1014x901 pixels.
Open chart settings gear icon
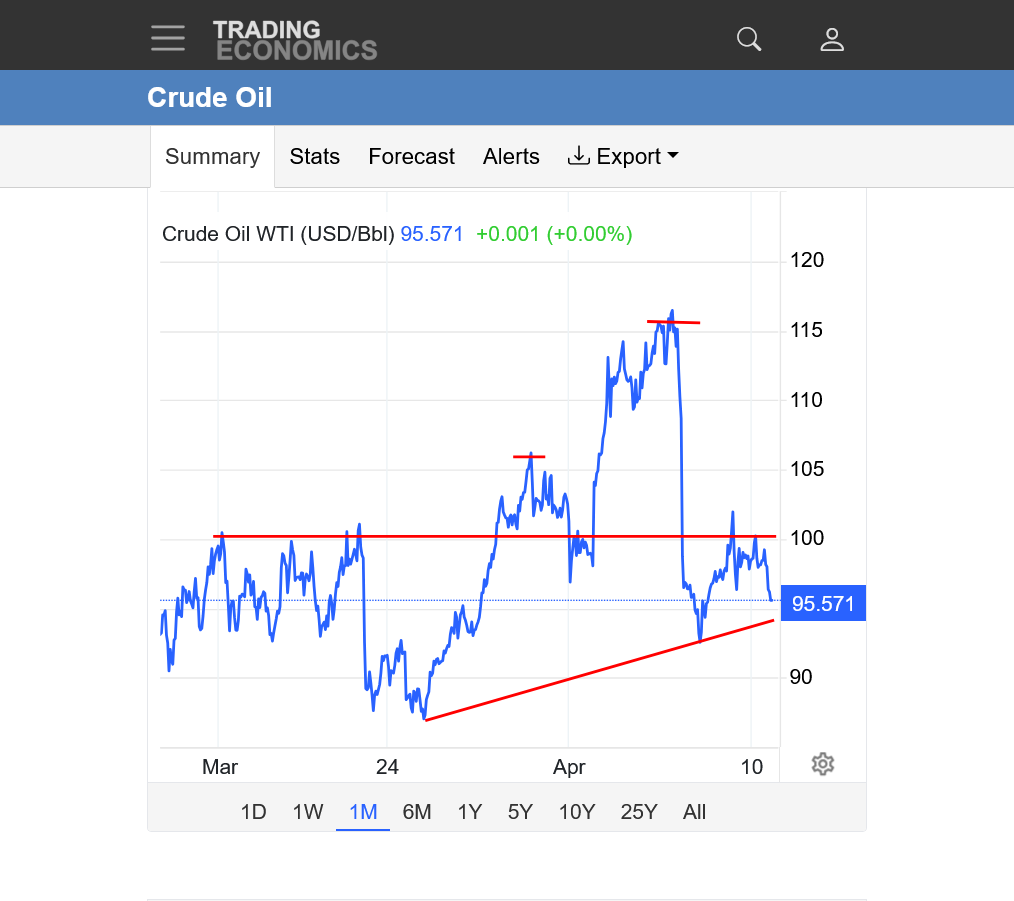(x=822, y=764)
